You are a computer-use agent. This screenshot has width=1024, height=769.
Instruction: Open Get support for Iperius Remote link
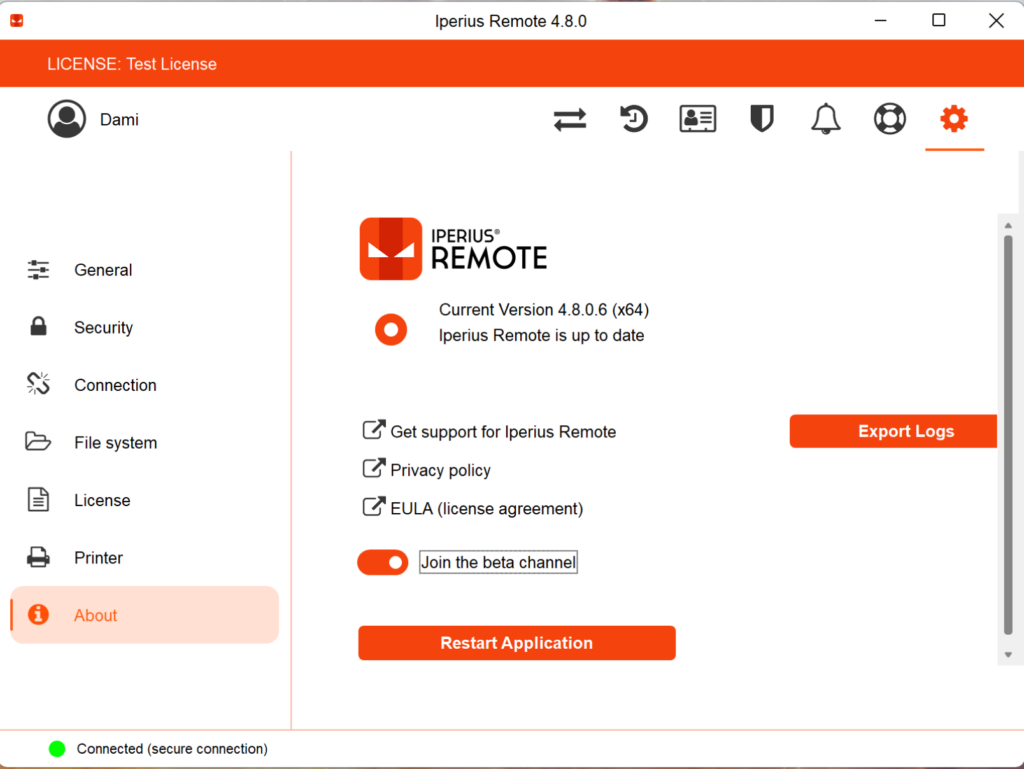[503, 432]
